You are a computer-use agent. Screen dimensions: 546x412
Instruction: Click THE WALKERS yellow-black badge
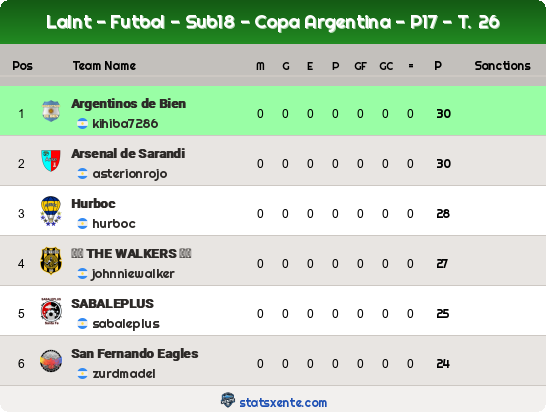51,261
